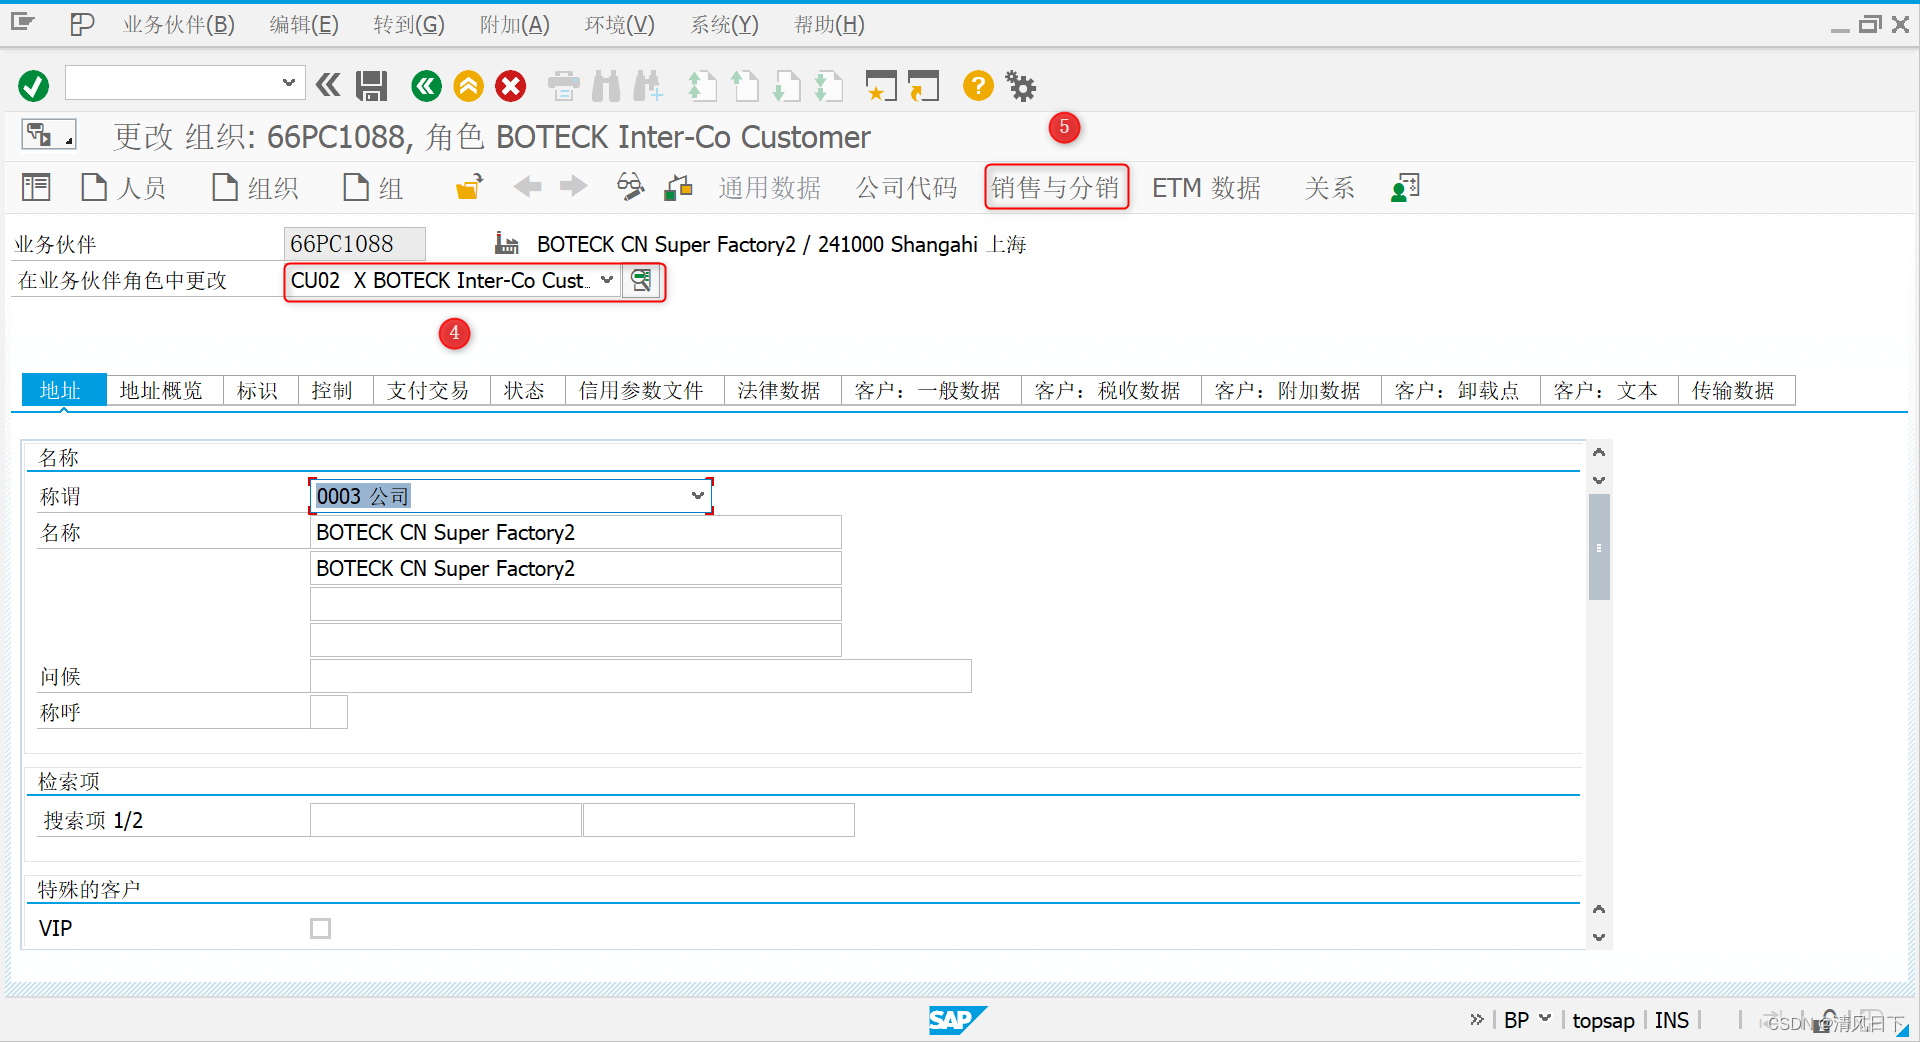
Task: Expand status bar double-chevron
Action: (x=1477, y=1020)
